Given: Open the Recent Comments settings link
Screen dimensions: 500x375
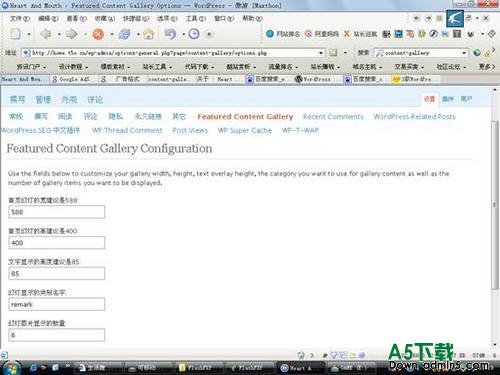Looking at the screenshot, I should (333, 117).
